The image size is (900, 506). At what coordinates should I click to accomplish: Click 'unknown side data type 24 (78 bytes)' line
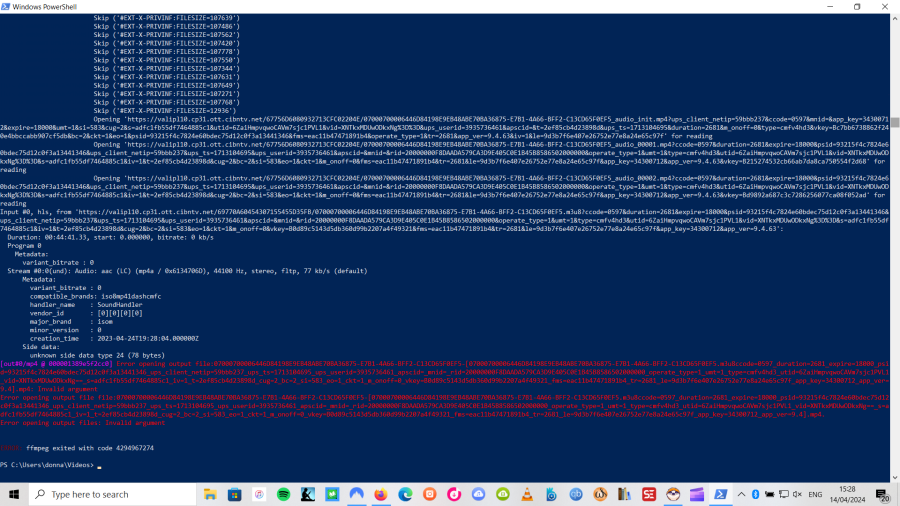[97, 355]
